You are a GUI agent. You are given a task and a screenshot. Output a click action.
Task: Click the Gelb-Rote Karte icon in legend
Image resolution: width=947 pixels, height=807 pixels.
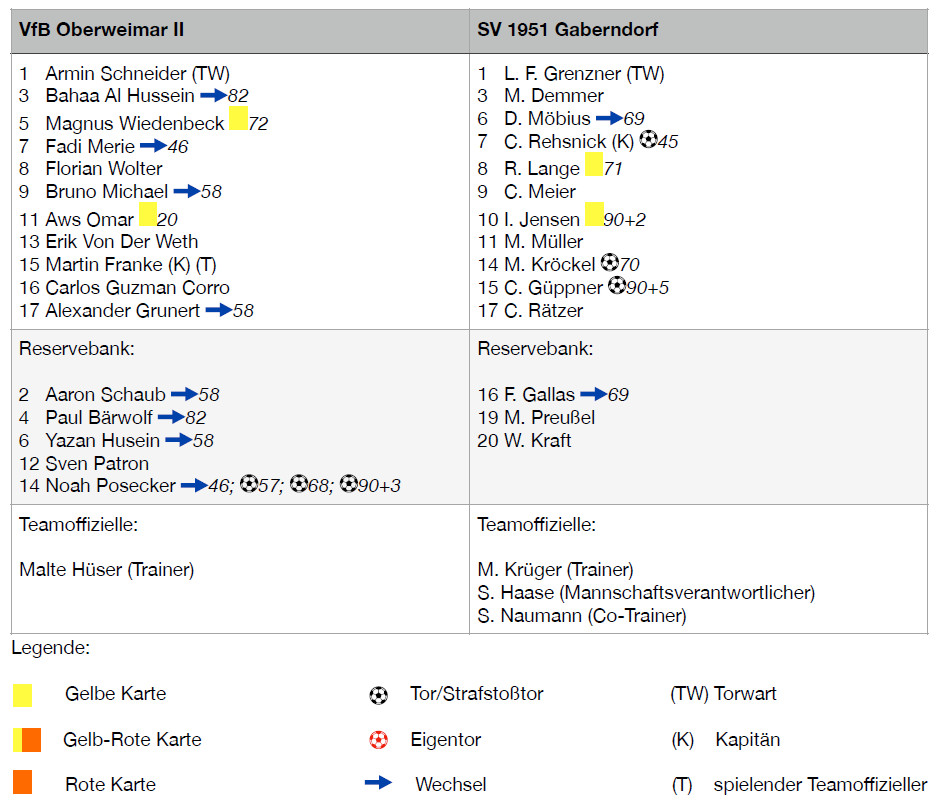pos(27,740)
